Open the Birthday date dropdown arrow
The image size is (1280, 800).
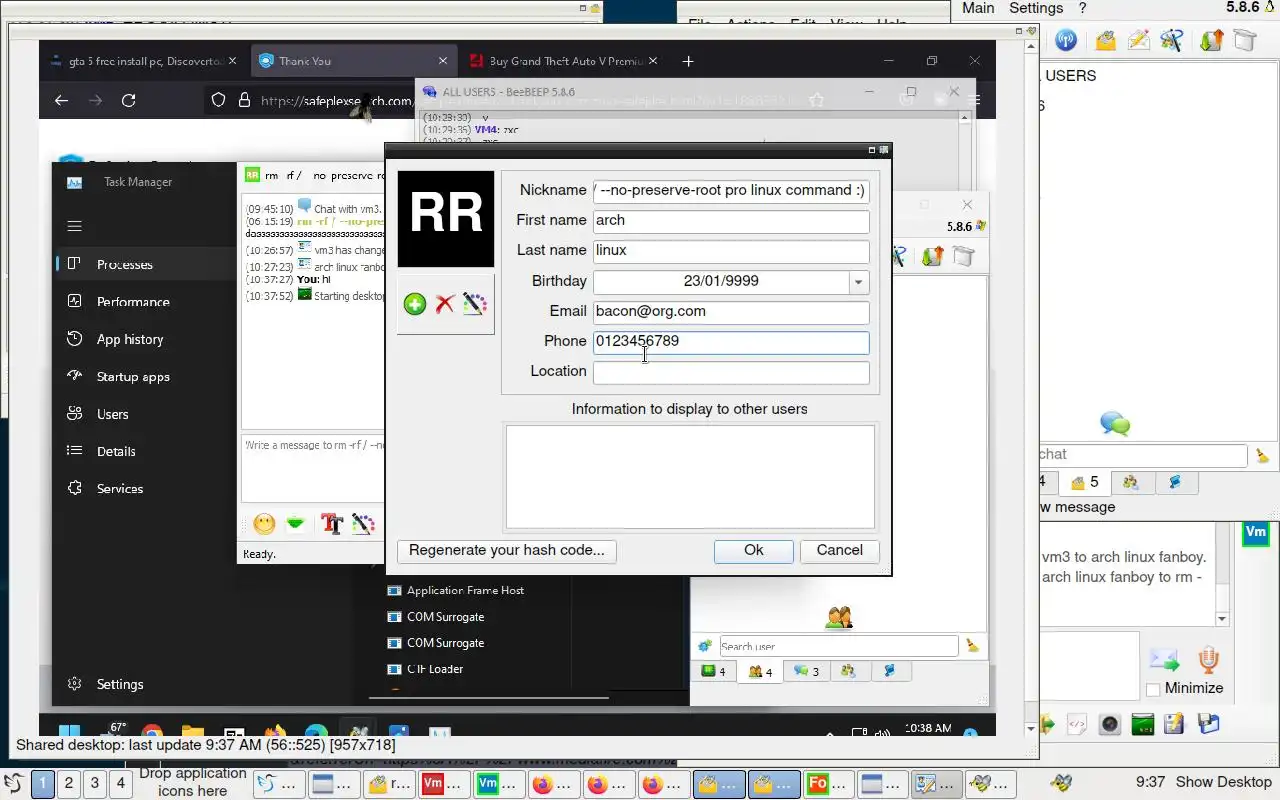point(858,282)
